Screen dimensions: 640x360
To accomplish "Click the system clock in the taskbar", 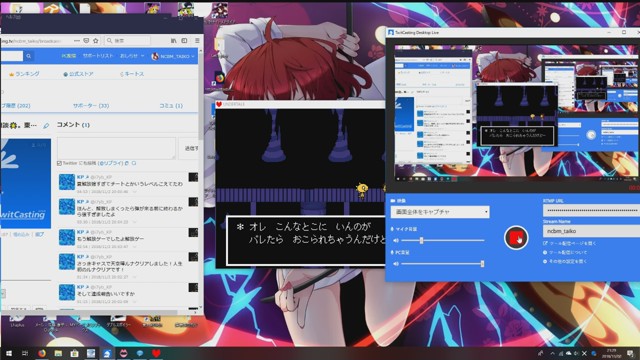I will click(612, 353).
